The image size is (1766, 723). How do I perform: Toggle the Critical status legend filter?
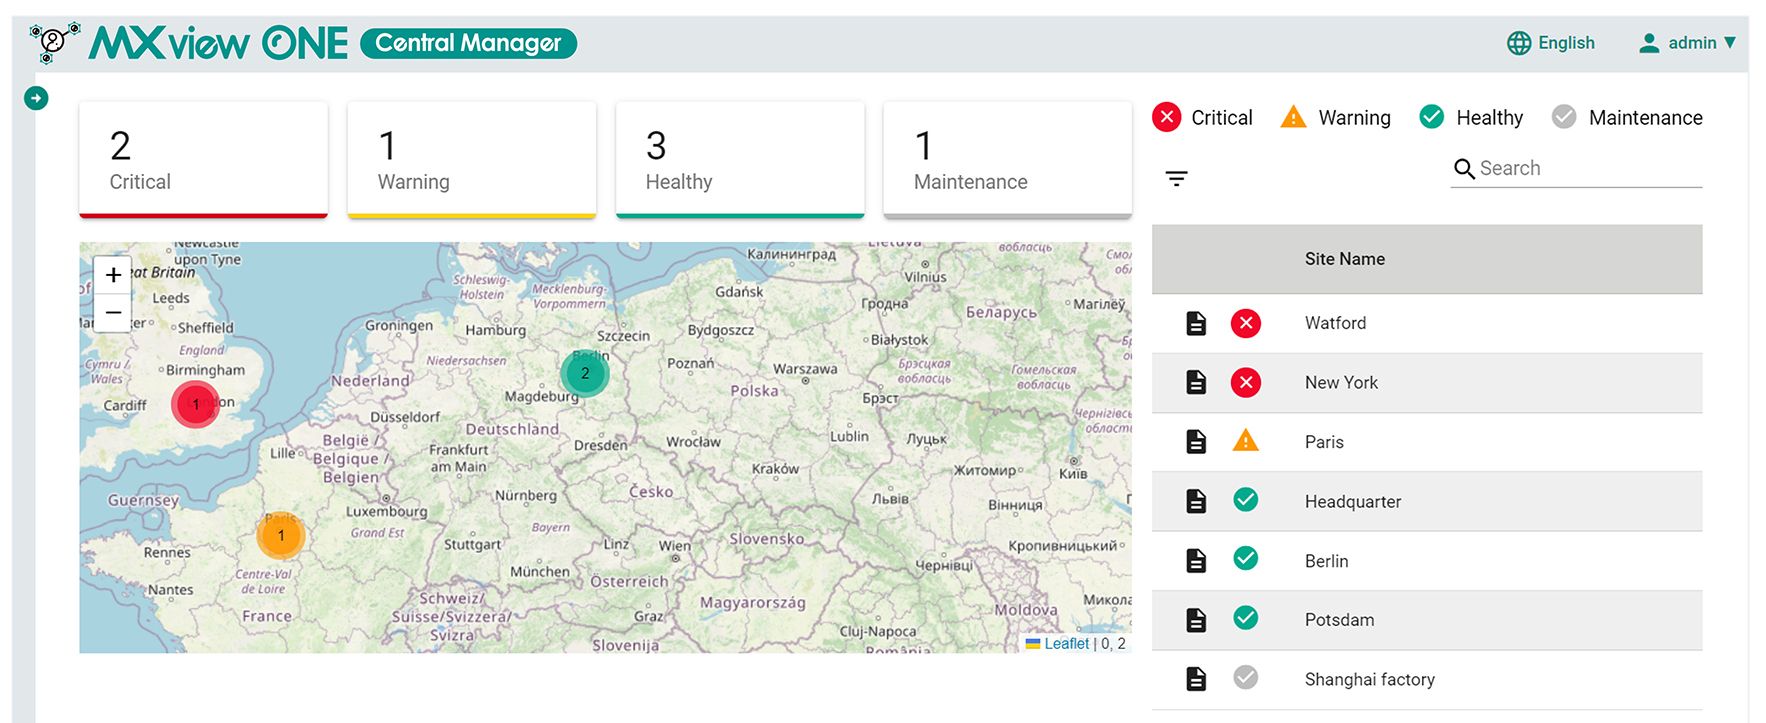1202,118
